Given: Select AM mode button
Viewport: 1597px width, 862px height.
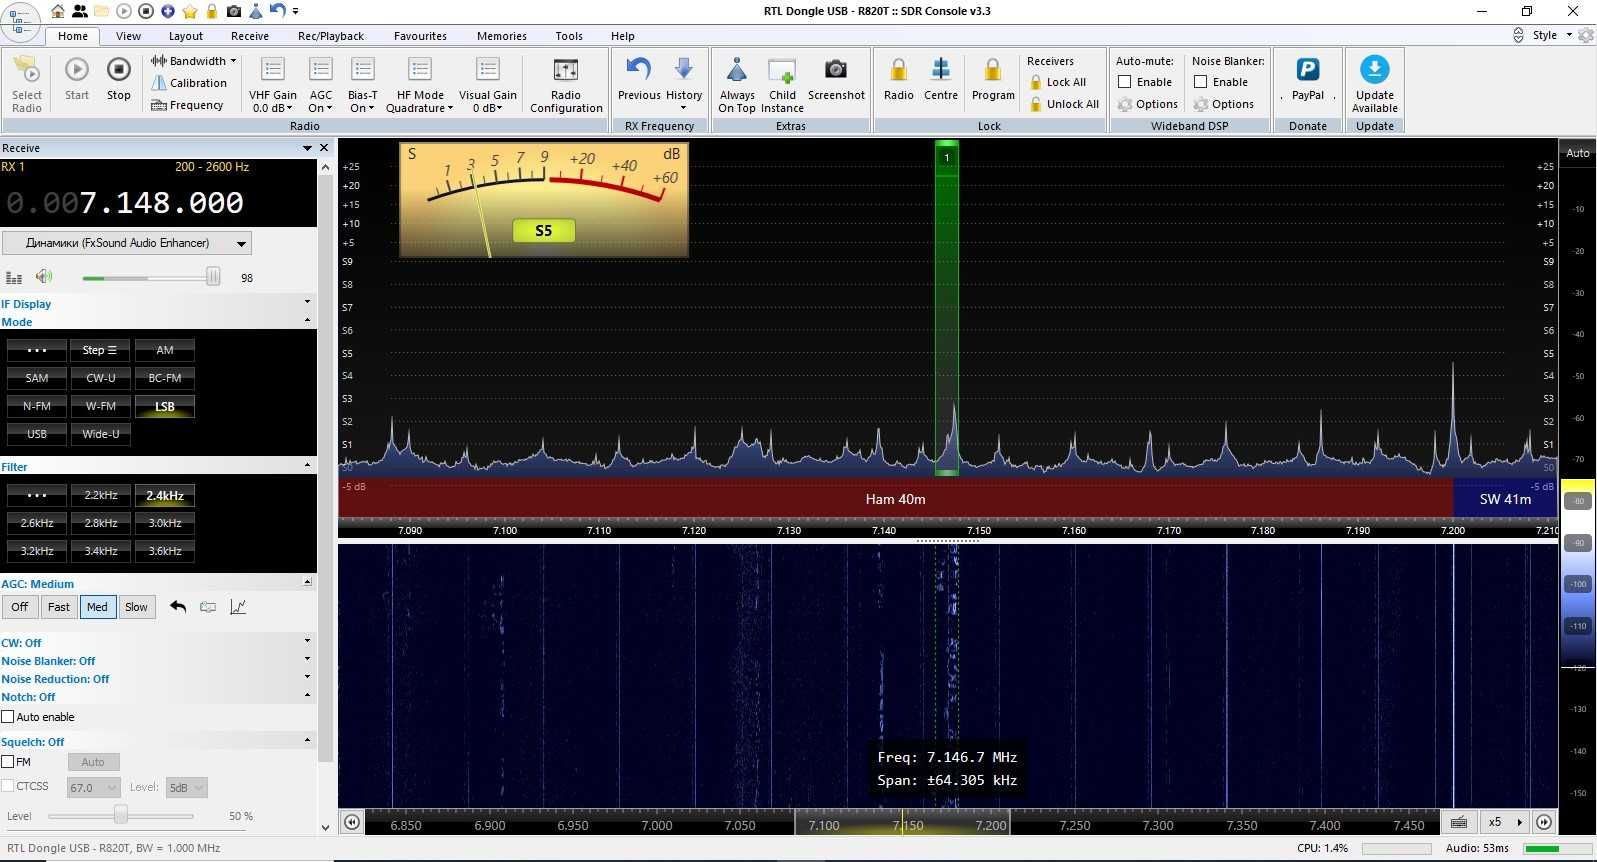Looking at the screenshot, I should tap(165, 350).
